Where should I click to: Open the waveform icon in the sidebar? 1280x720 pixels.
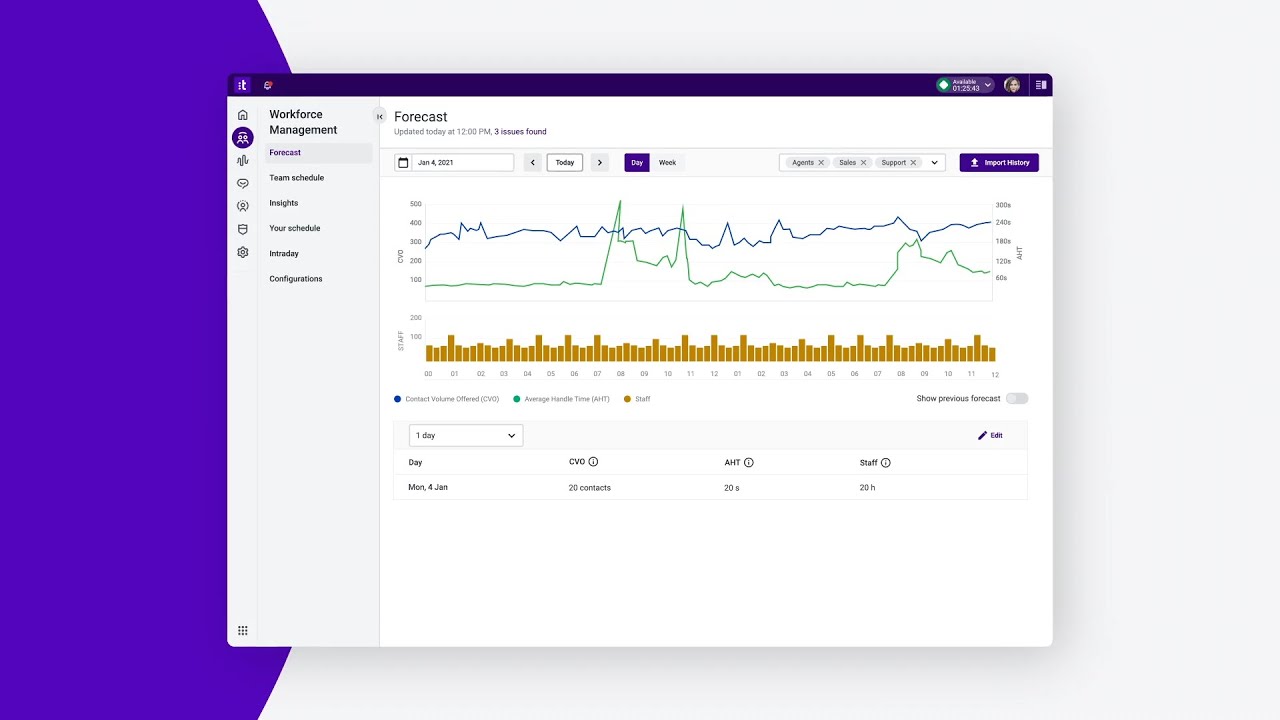pyautogui.click(x=242, y=161)
